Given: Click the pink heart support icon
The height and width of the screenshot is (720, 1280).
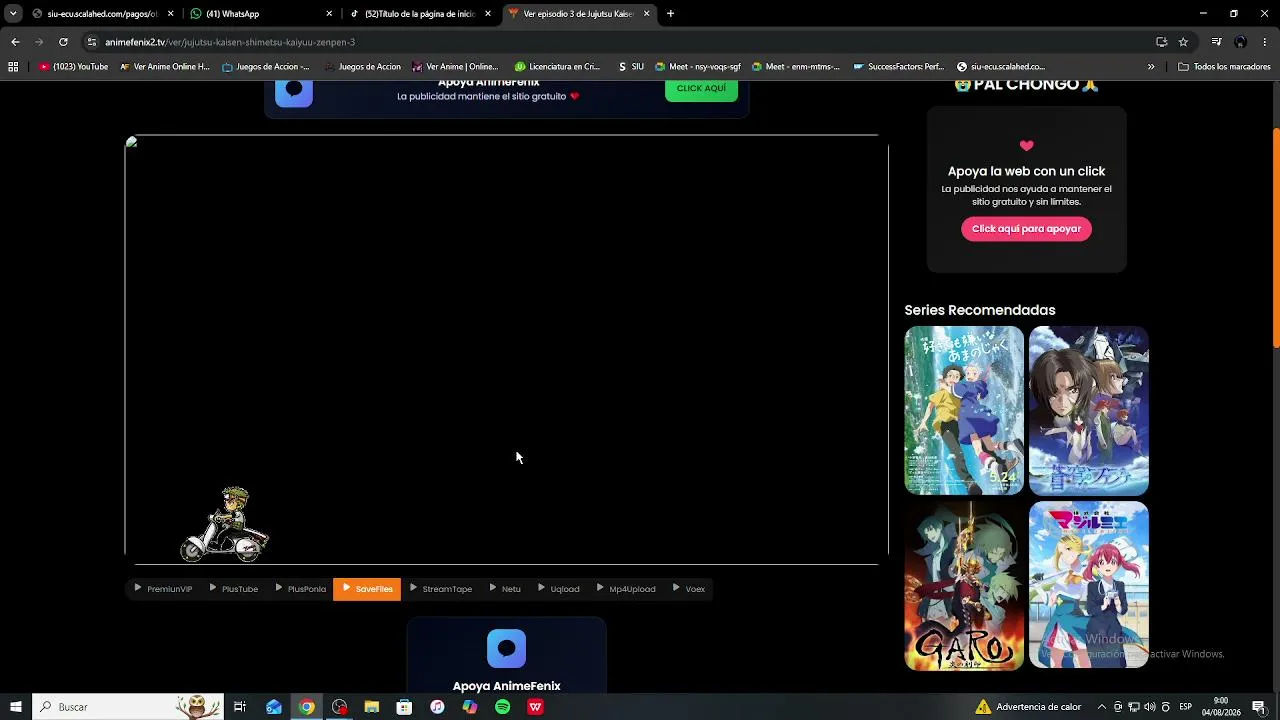Looking at the screenshot, I should click(1026, 146).
